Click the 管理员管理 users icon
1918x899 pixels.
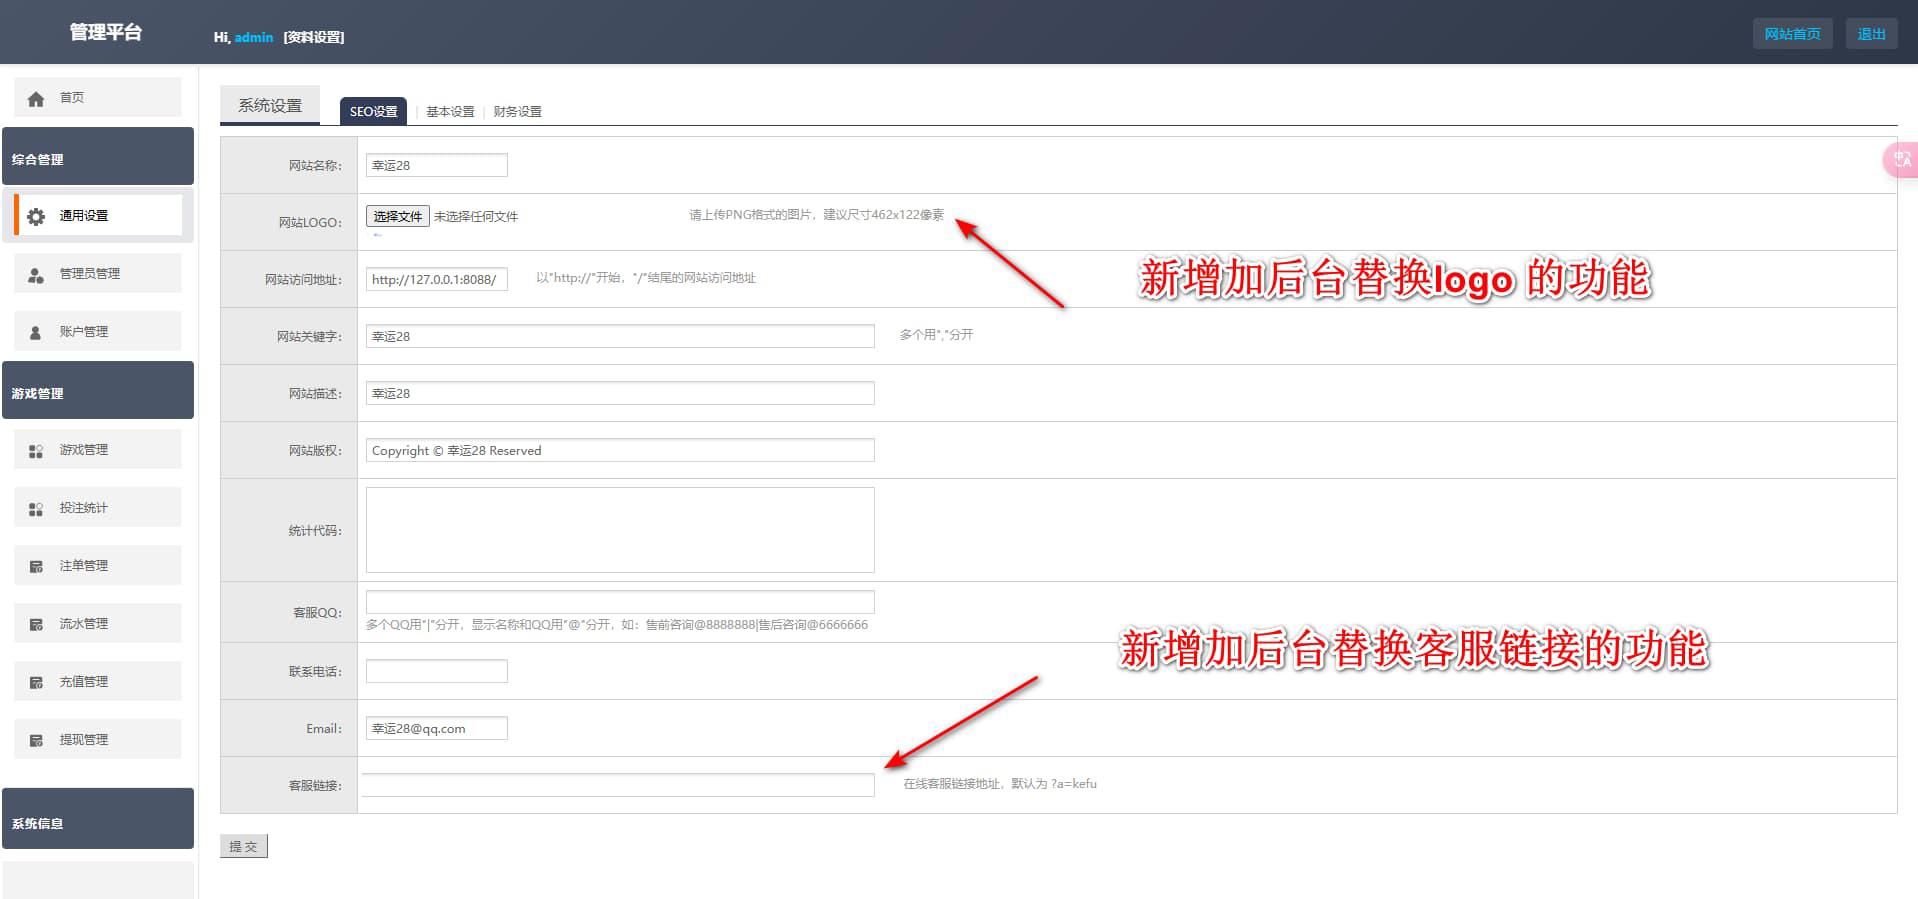(x=36, y=275)
